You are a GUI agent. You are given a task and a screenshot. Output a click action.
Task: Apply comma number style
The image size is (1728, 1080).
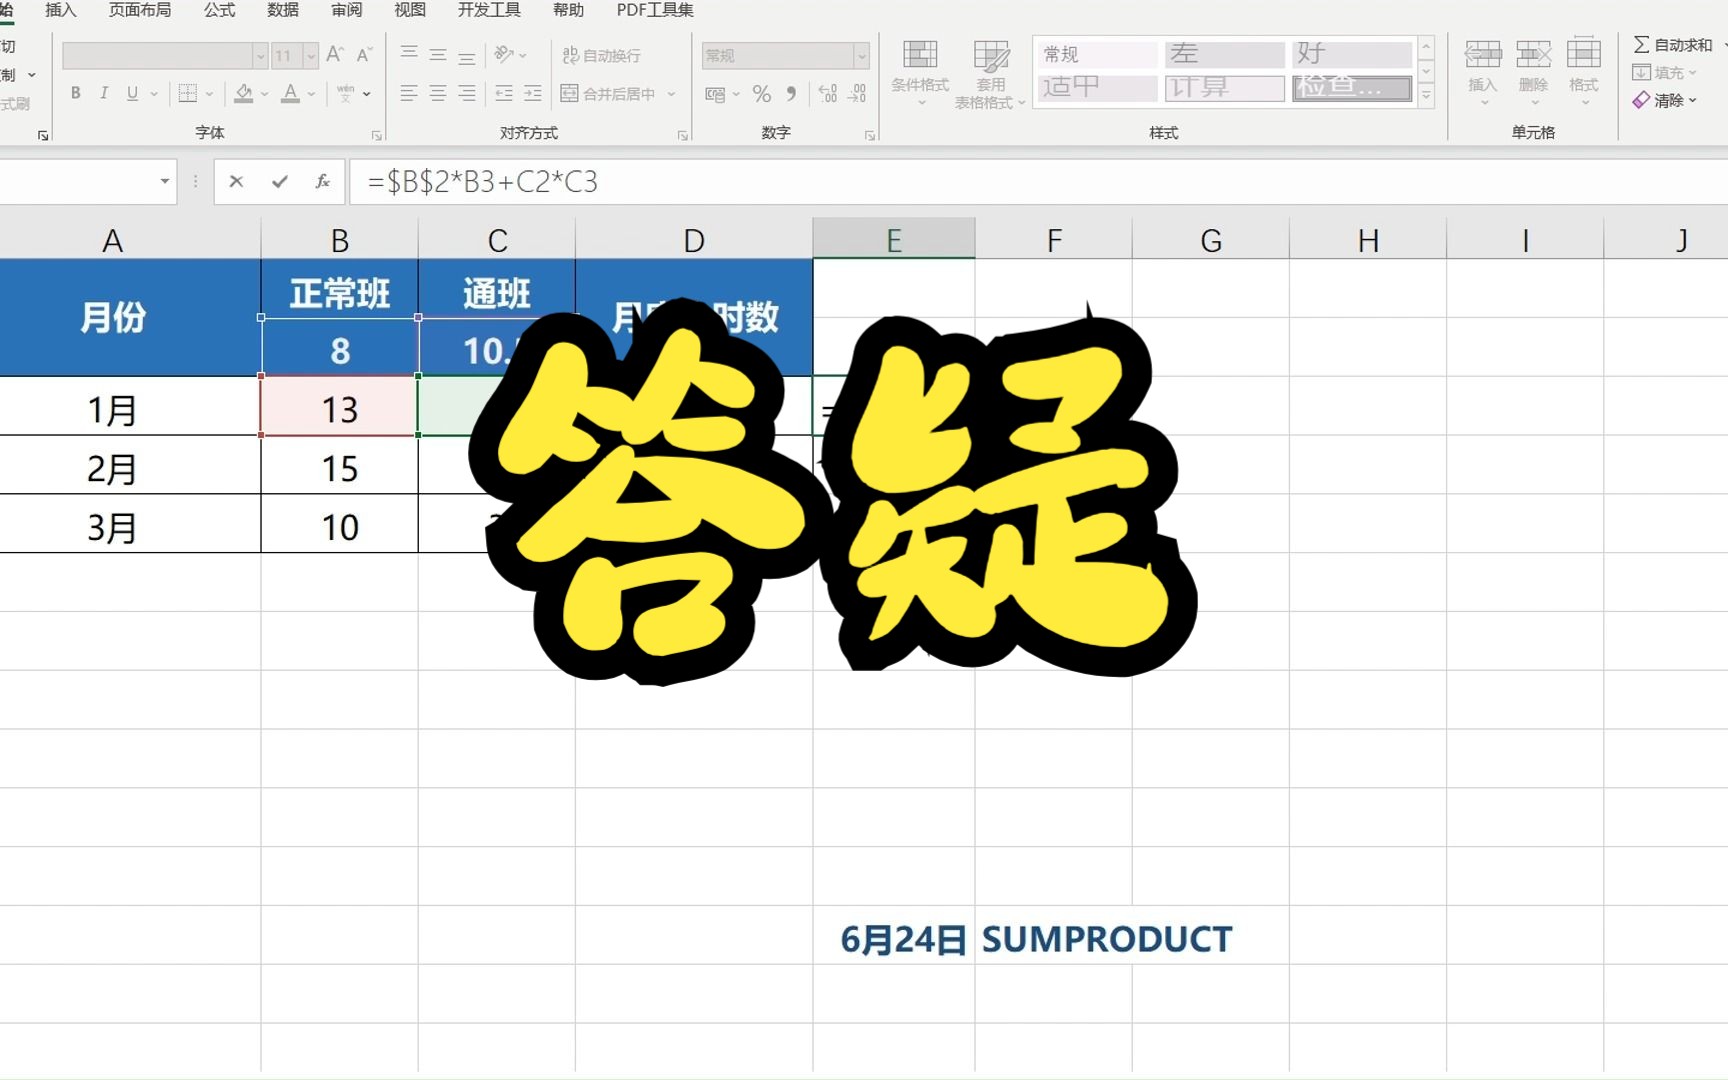[792, 93]
